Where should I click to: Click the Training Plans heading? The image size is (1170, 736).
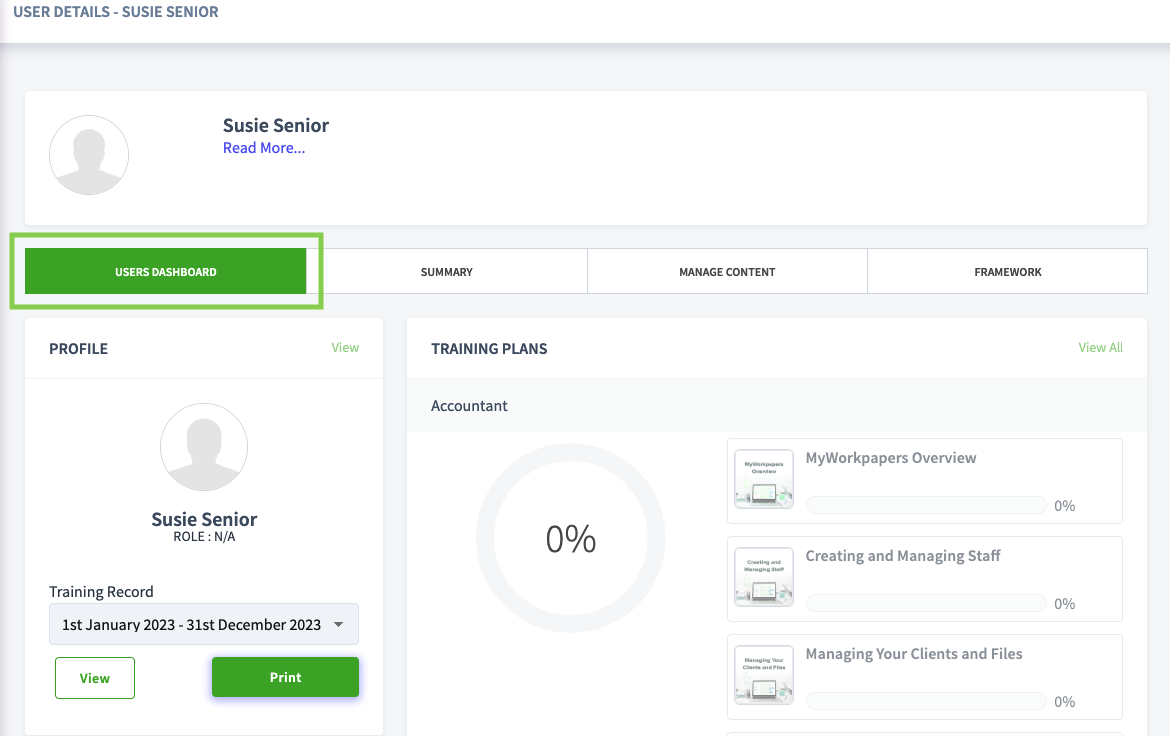489,349
